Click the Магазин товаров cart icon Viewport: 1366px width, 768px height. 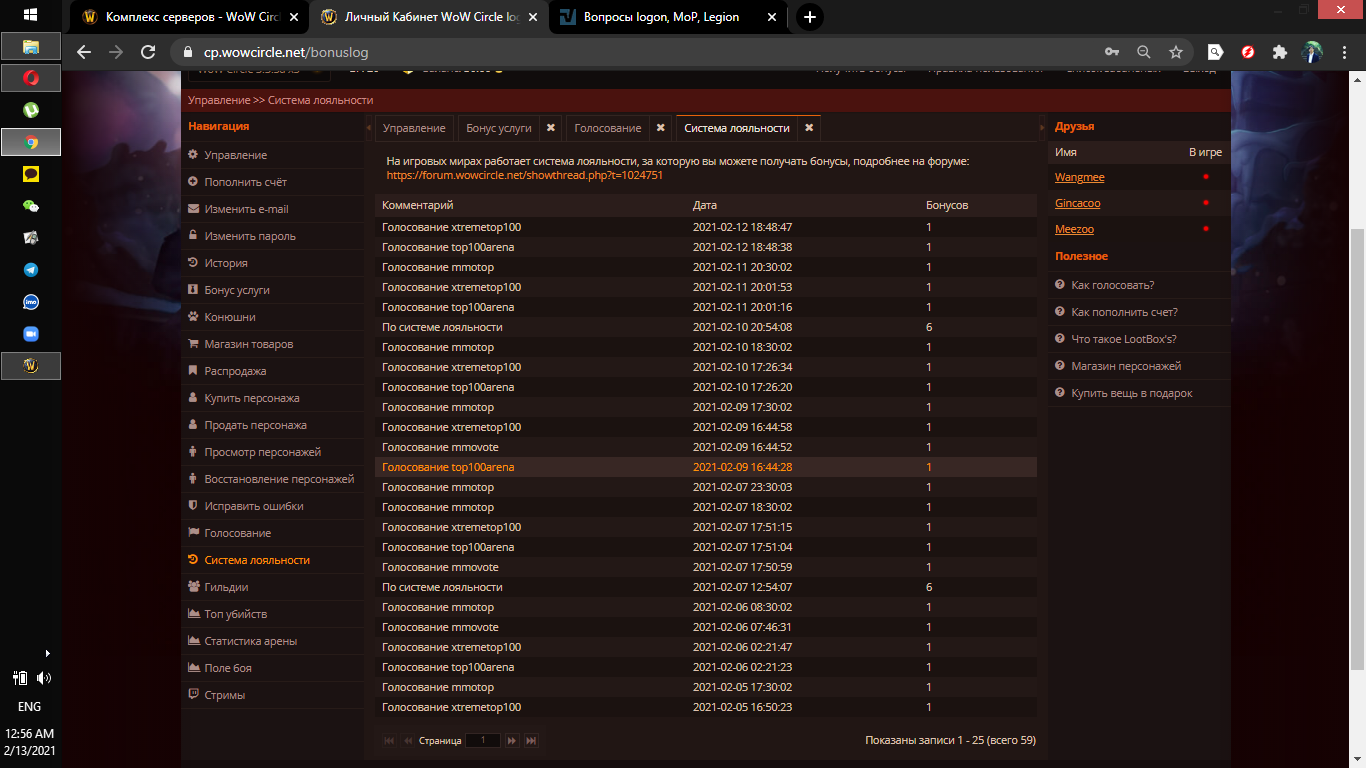193,344
